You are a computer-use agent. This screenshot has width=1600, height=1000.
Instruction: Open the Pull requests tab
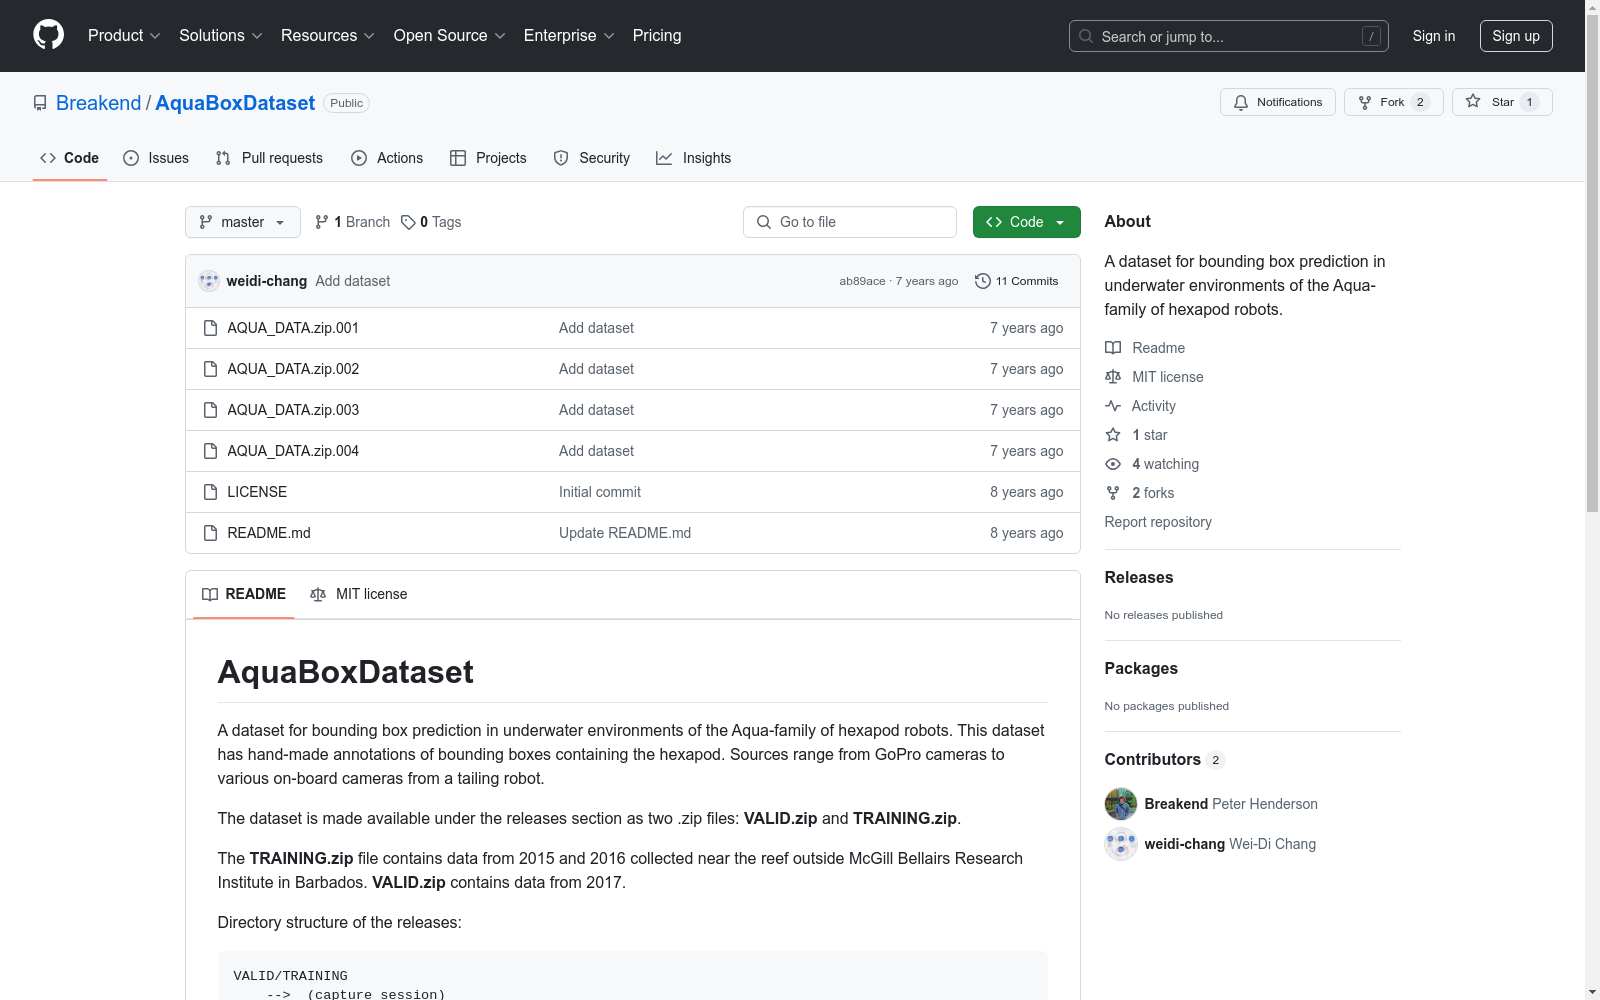[269, 158]
